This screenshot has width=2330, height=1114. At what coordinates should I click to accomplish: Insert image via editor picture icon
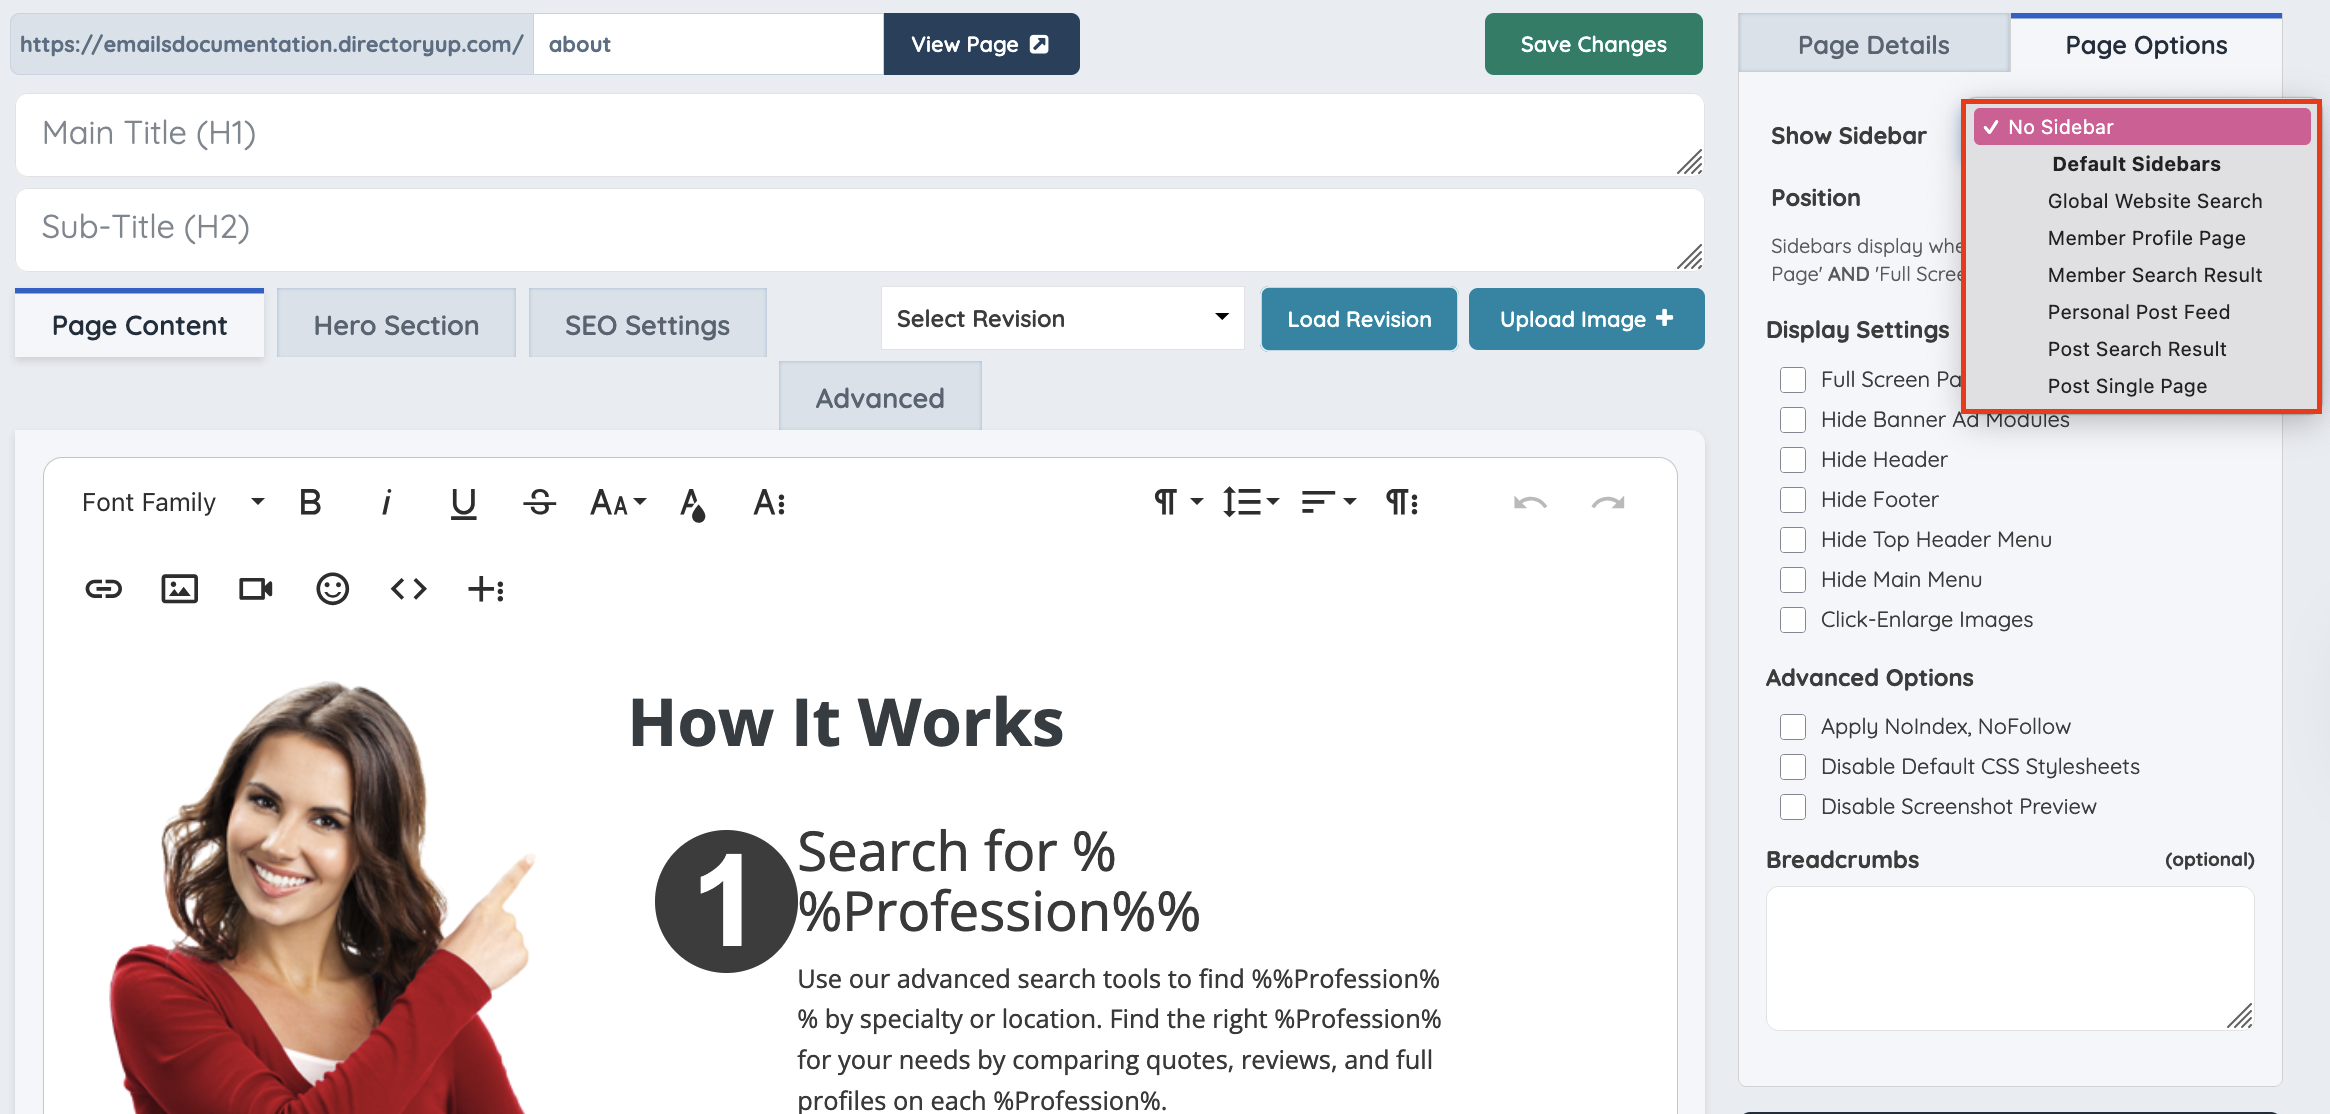tap(180, 589)
